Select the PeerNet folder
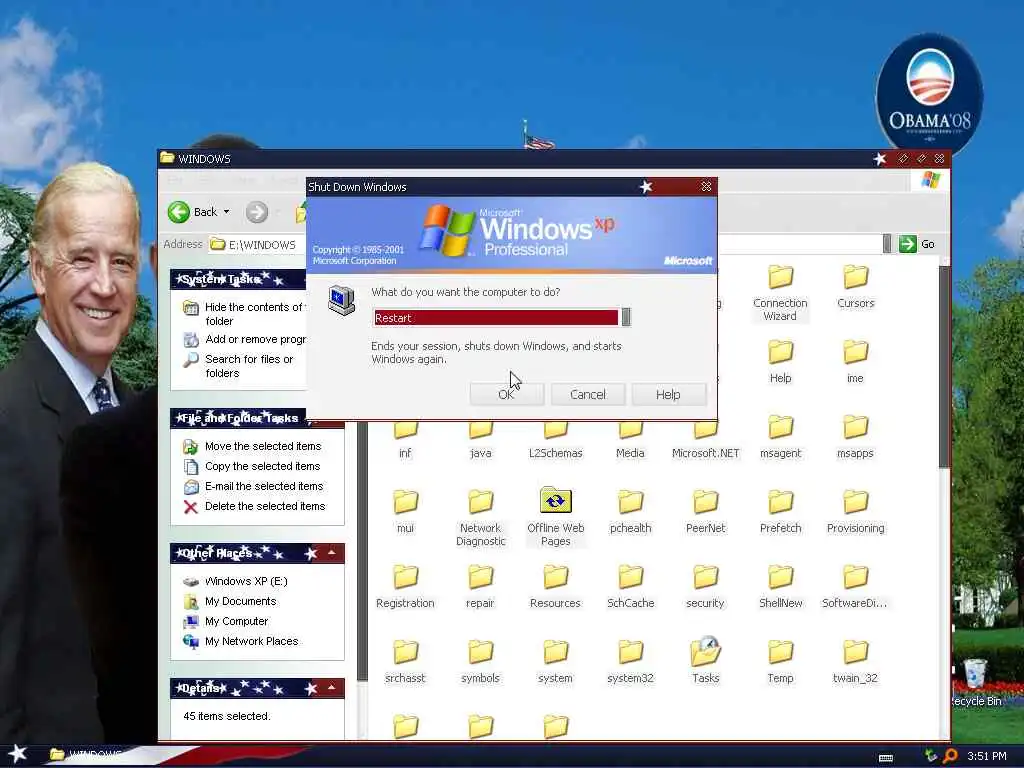The width and height of the screenshot is (1024, 768). click(x=705, y=511)
